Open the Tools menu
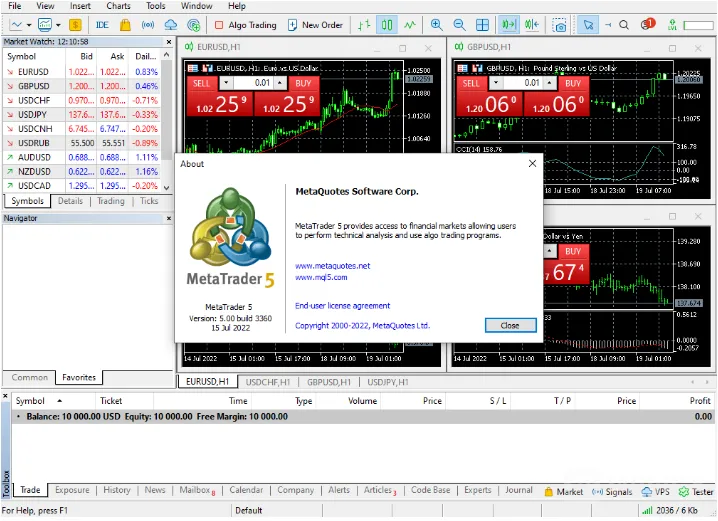718x521 pixels. pyautogui.click(x=156, y=6)
